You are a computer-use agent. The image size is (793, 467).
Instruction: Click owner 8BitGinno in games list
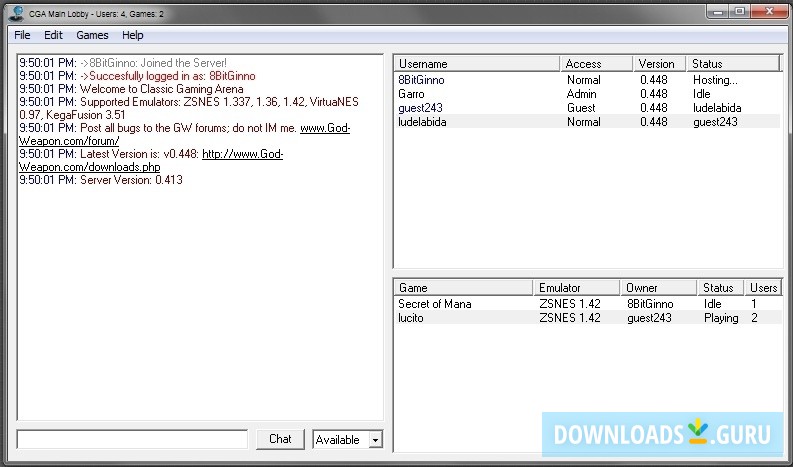650,304
